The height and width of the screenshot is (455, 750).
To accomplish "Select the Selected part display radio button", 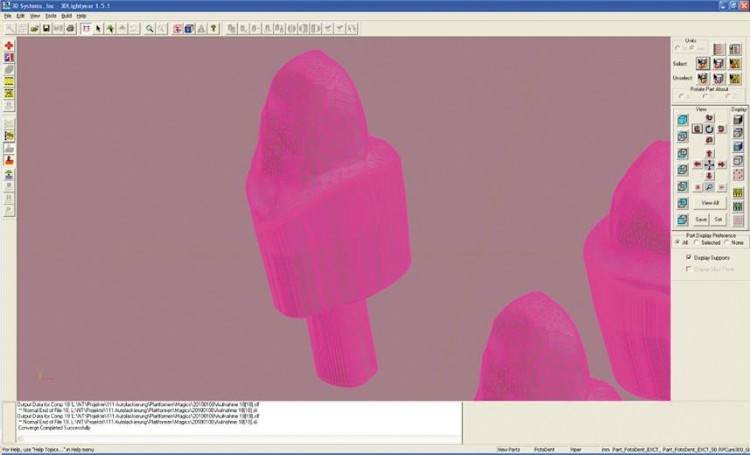I will click(696, 243).
